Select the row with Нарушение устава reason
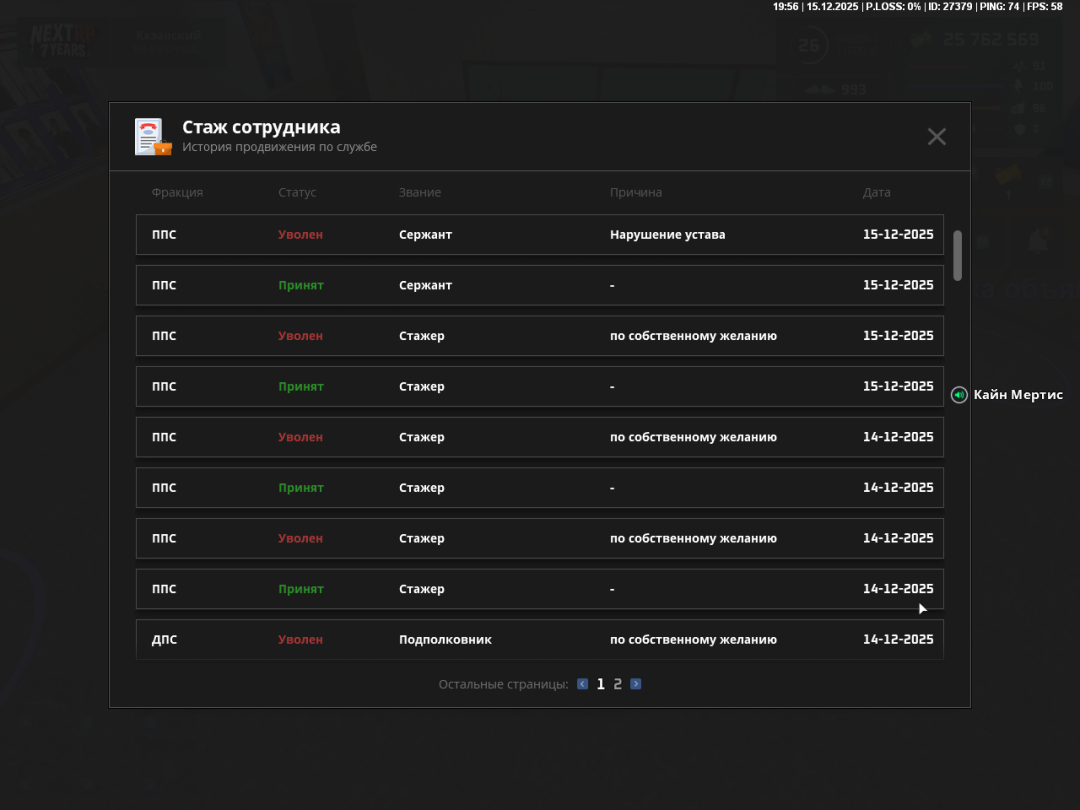Screen dimensions: 1080x810 coord(539,235)
